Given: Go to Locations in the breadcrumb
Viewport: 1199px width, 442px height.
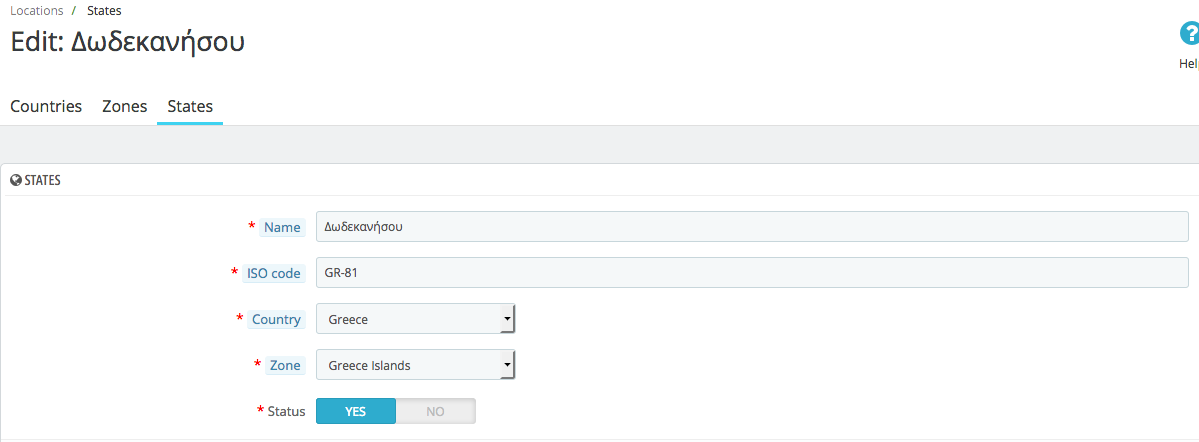Looking at the screenshot, I should pos(37,11).
